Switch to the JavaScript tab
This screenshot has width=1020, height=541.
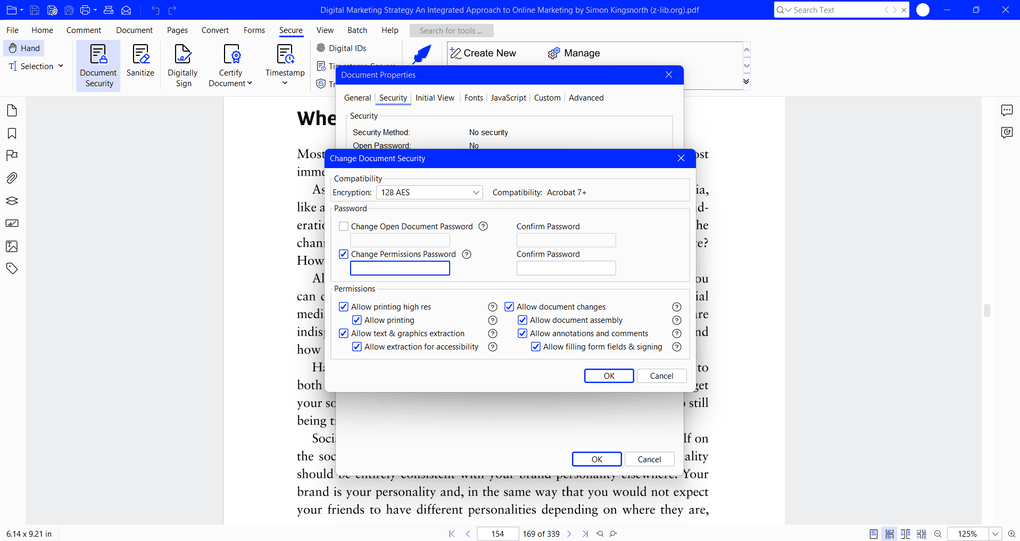508,98
